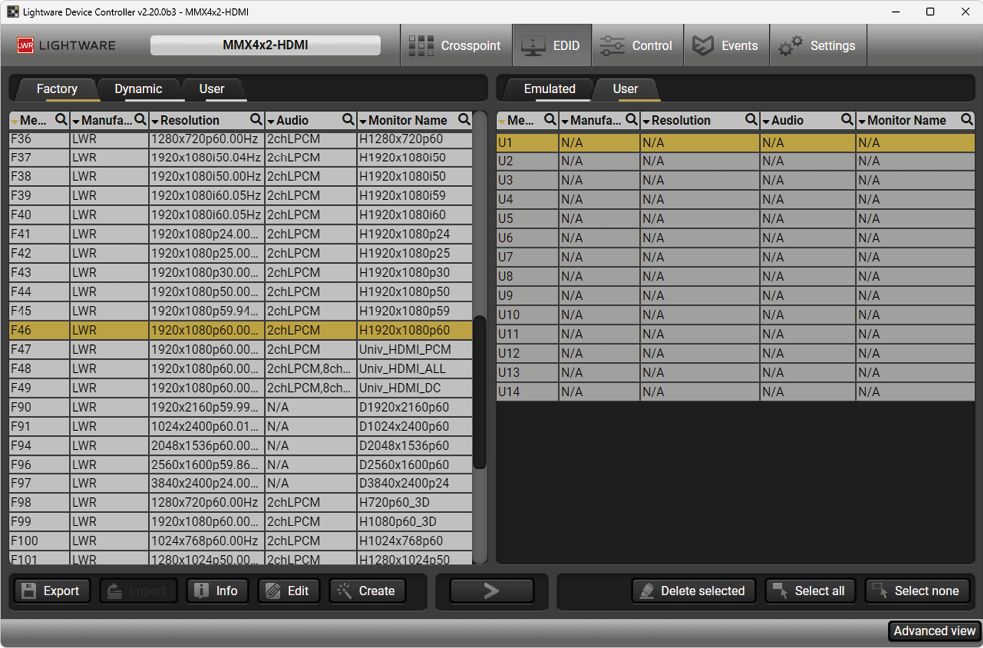The image size is (983, 648).
Task: Click the left EDID list scrollbar
Action: click(x=479, y=390)
